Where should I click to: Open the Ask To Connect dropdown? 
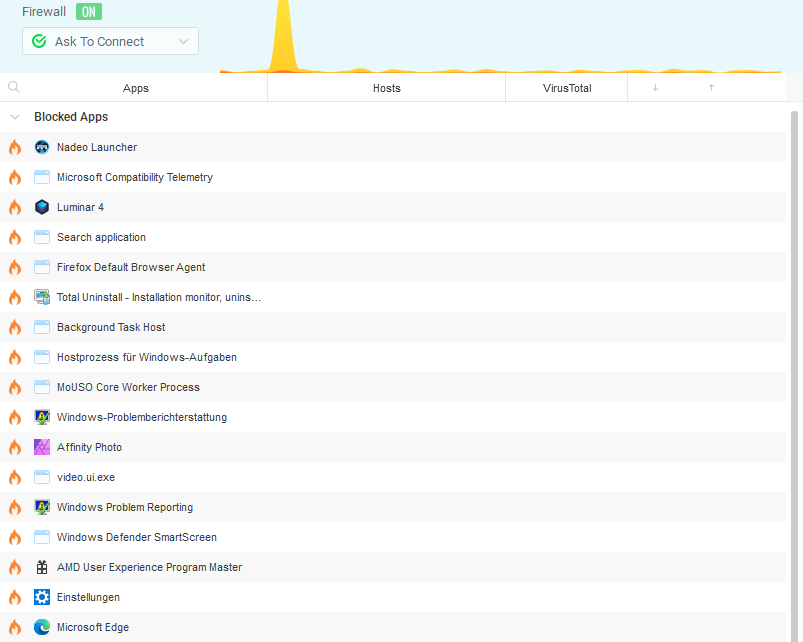(x=110, y=41)
